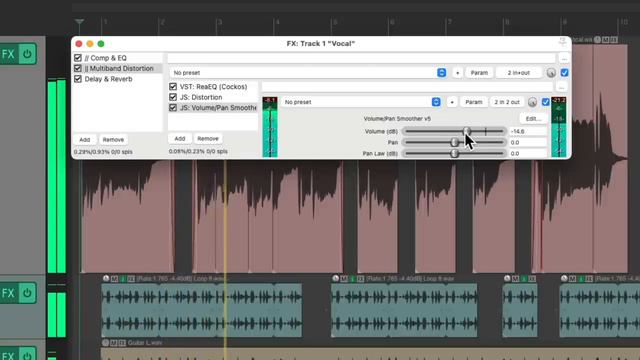640x360 pixels.
Task: Click the Pan slider handle
Action: point(454,142)
